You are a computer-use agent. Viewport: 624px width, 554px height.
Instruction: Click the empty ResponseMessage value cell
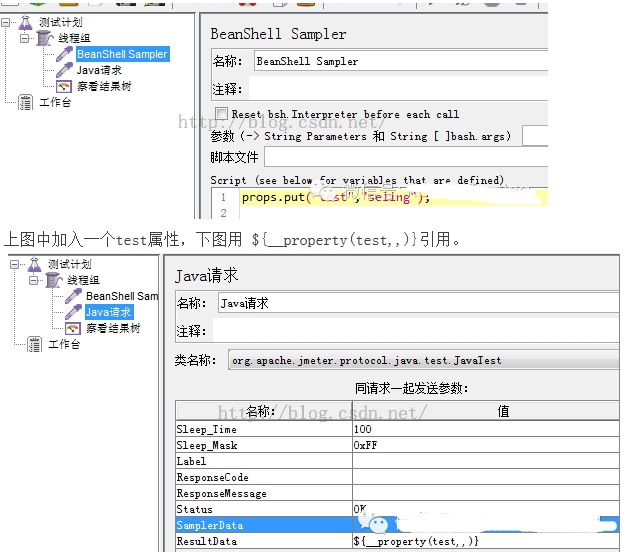[486, 493]
